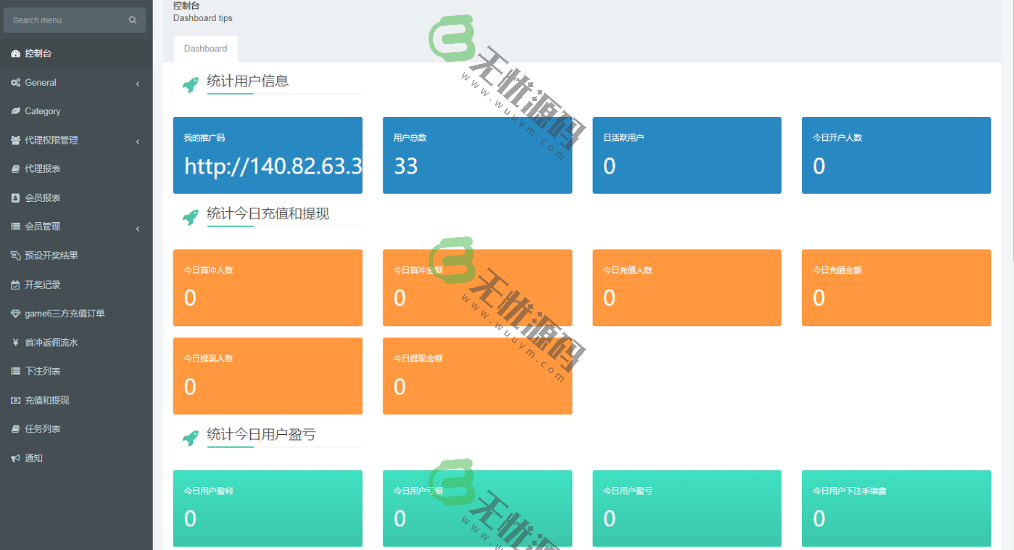
Task: Focus the Search menu input field
Action: click(65, 20)
